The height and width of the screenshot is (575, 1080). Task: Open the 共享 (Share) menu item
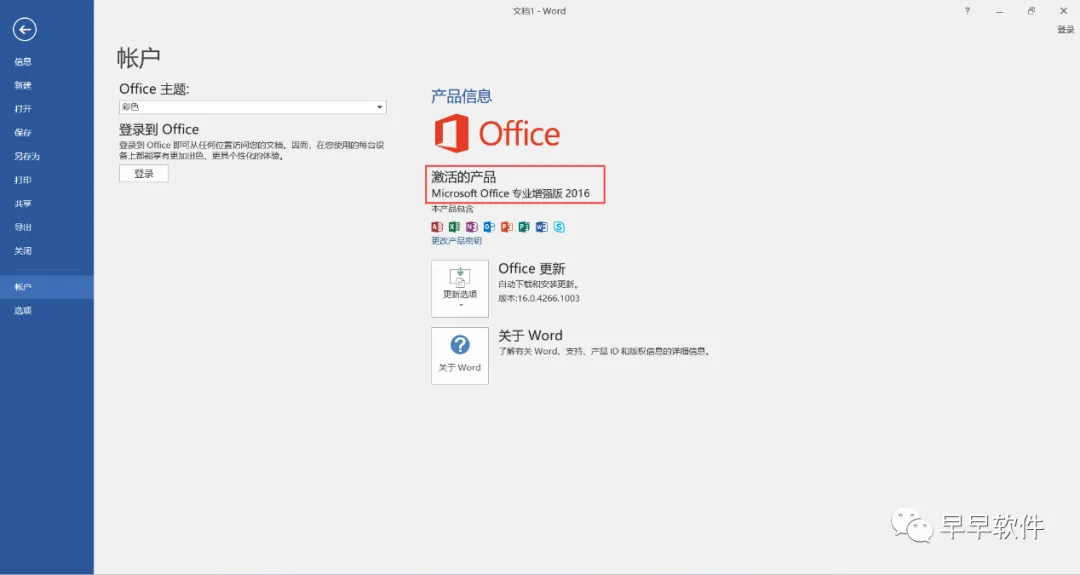(23, 204)
